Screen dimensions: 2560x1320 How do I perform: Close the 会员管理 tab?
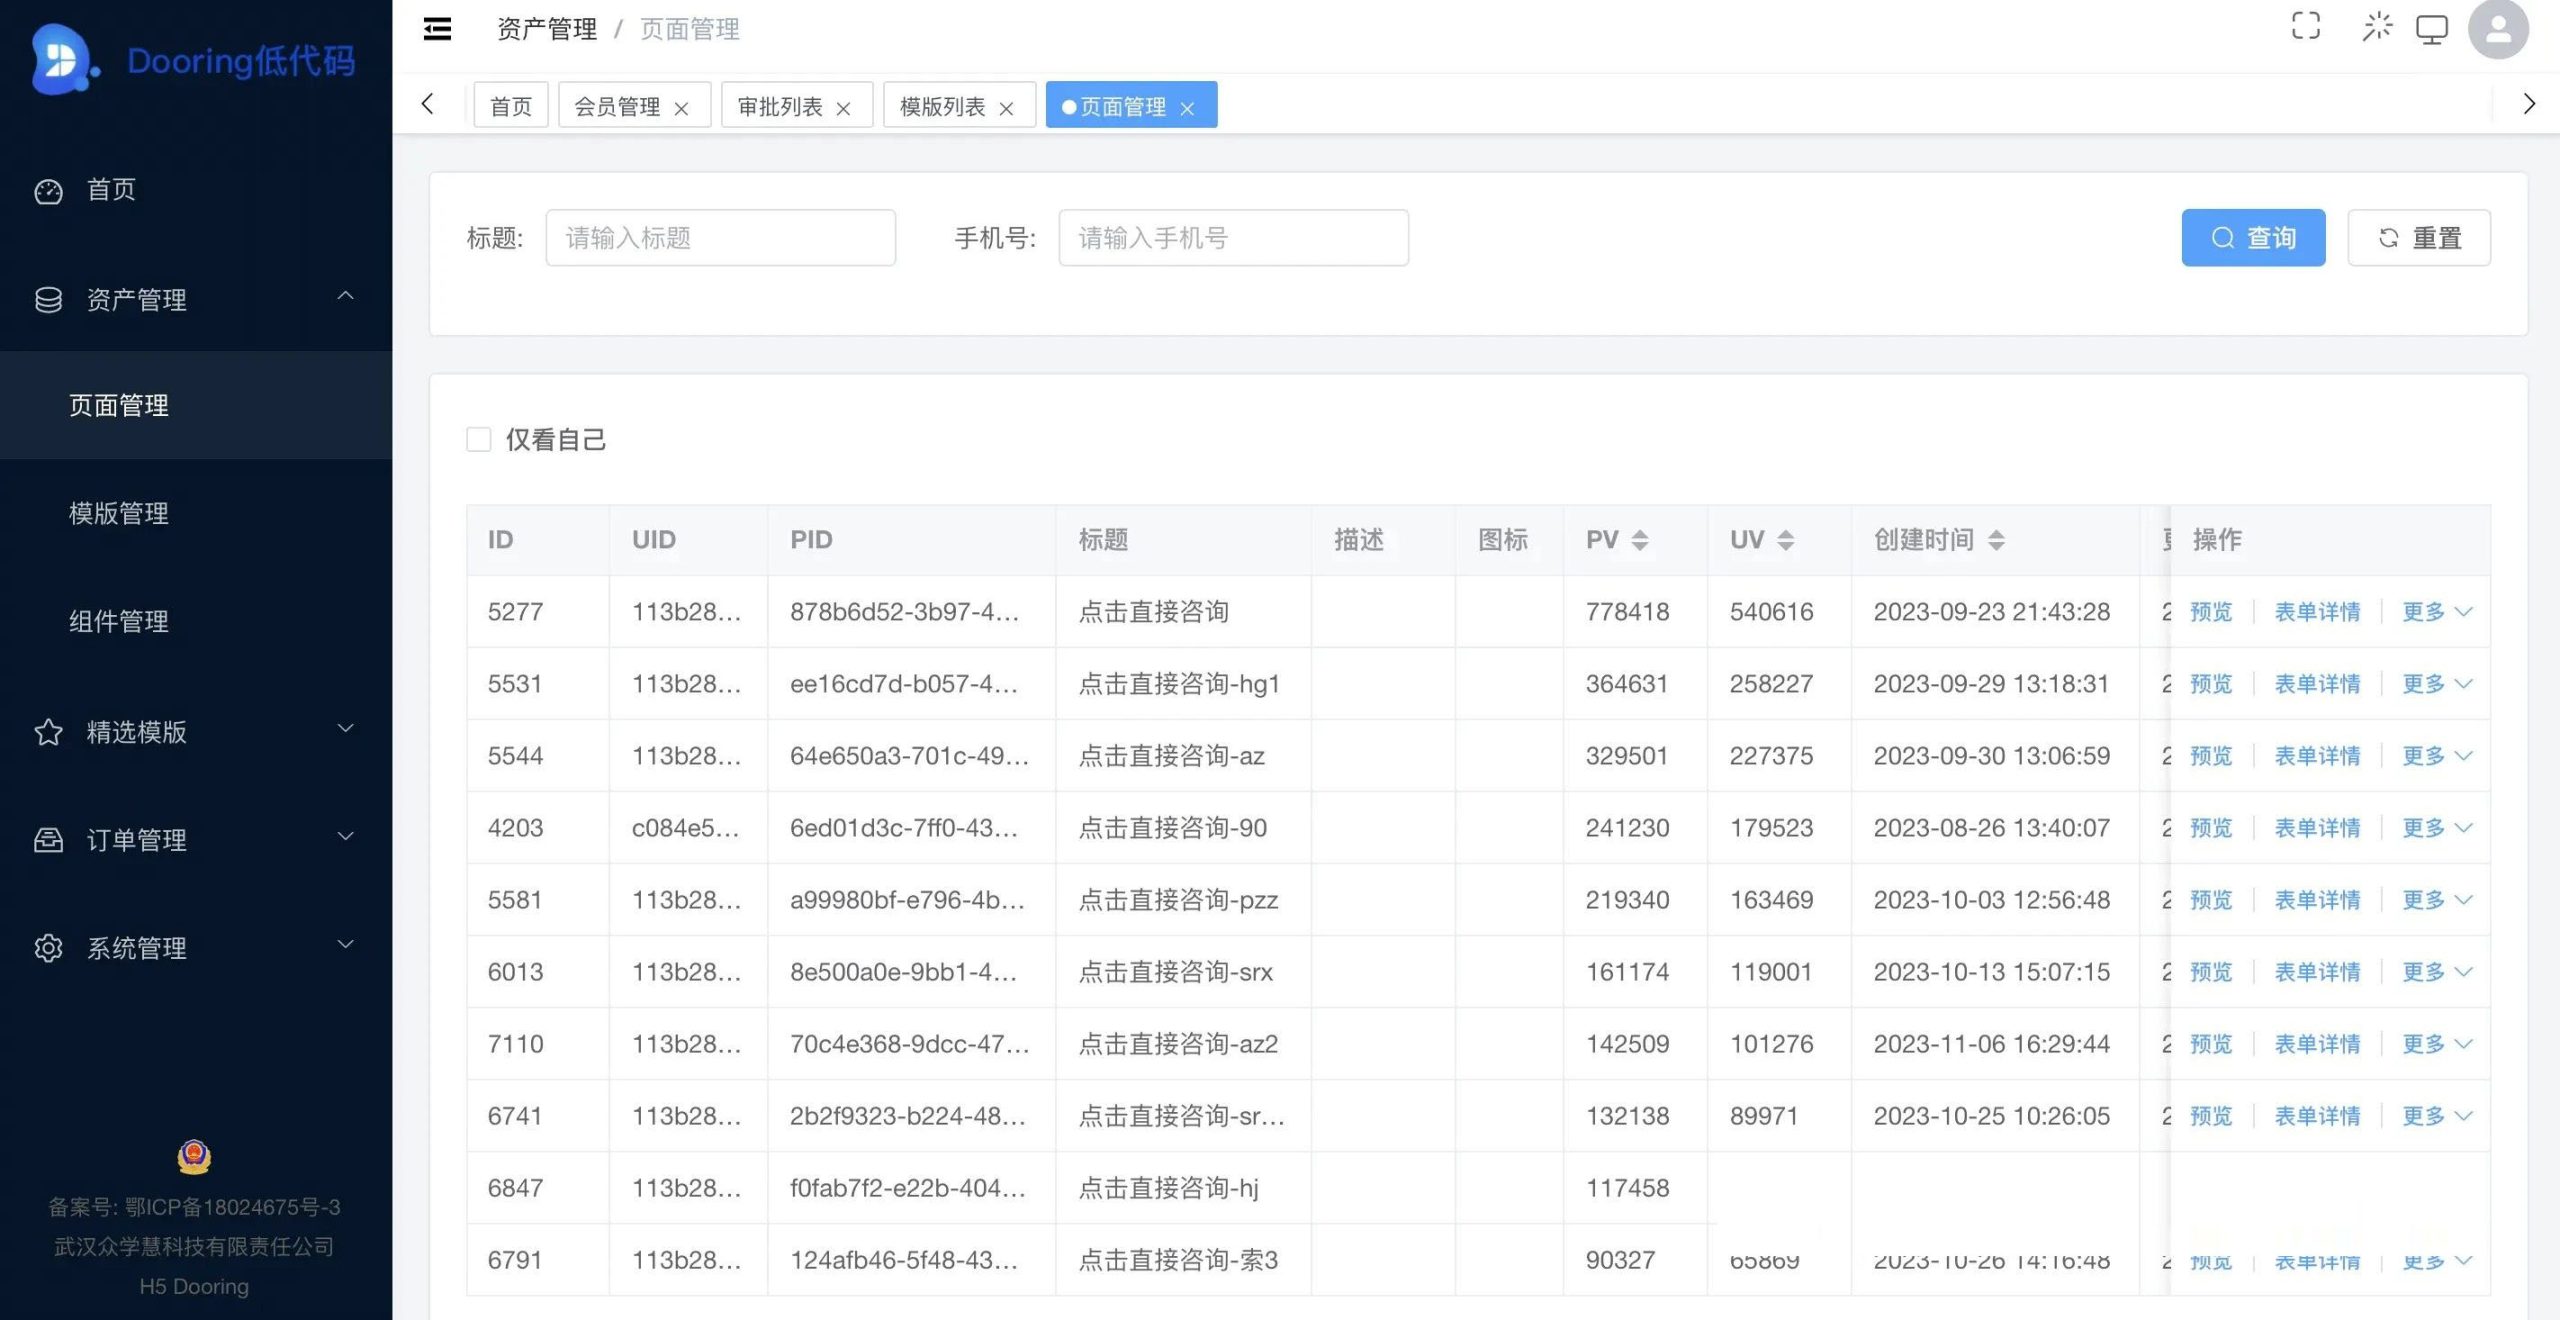click(681, 108)
